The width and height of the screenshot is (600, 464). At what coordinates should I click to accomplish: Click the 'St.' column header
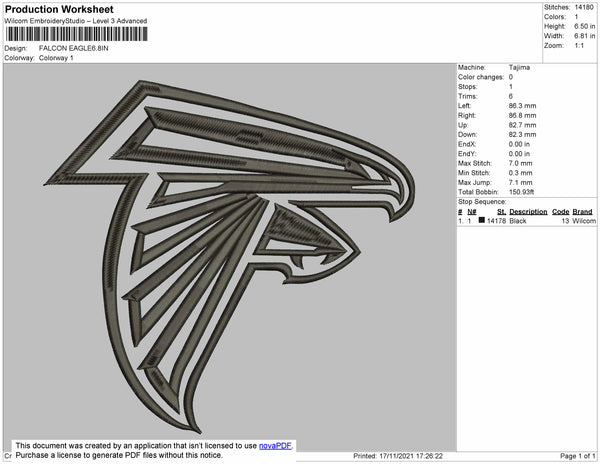501,212
